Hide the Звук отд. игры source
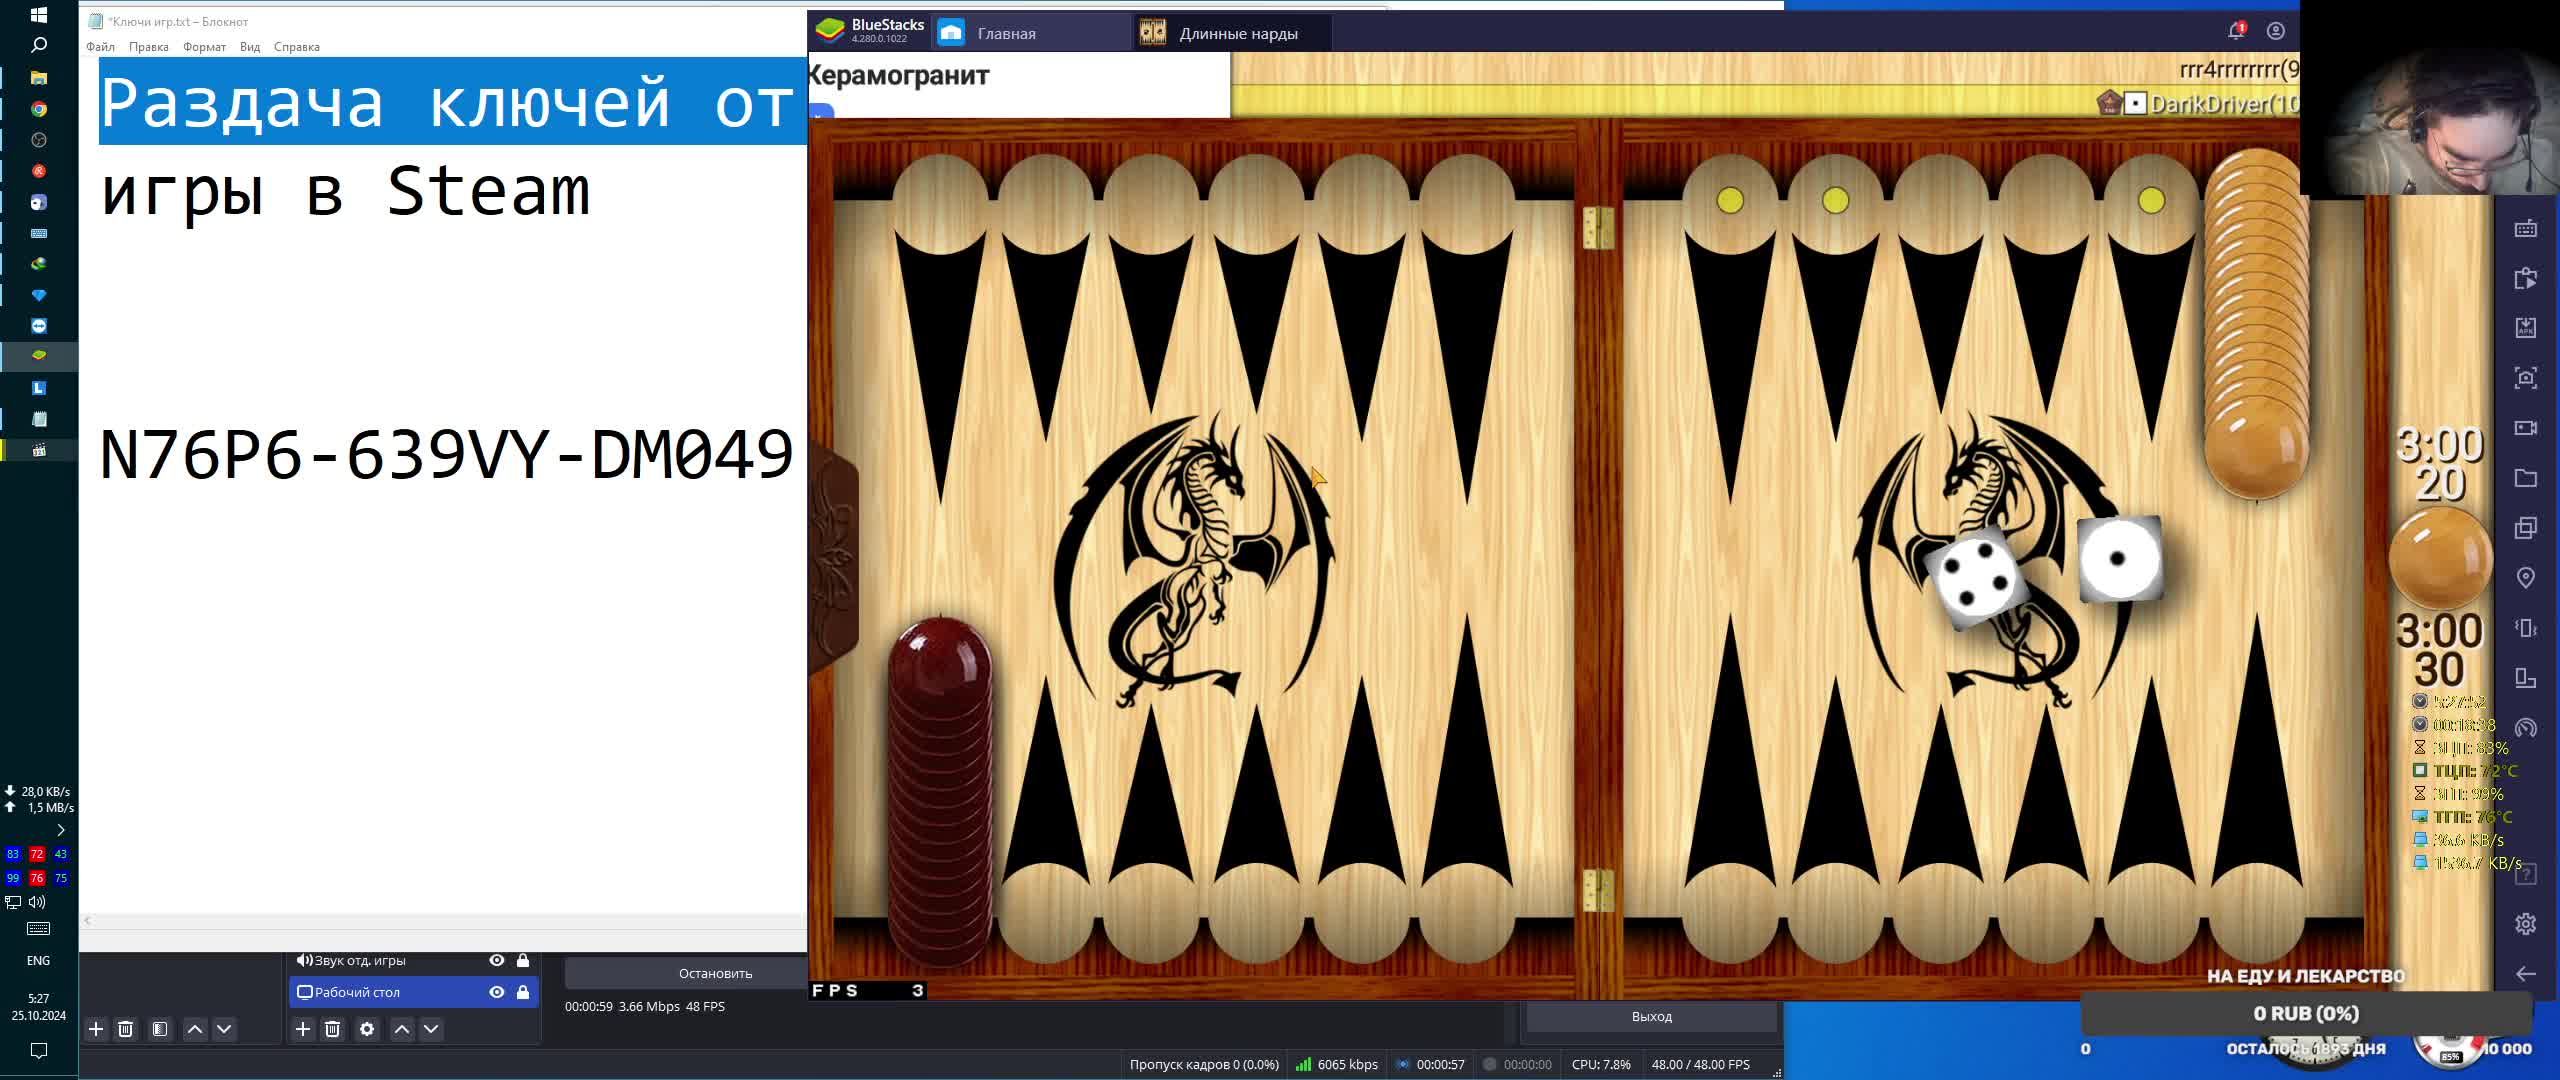This screenshot has height=1080, width=2560. 496,960
